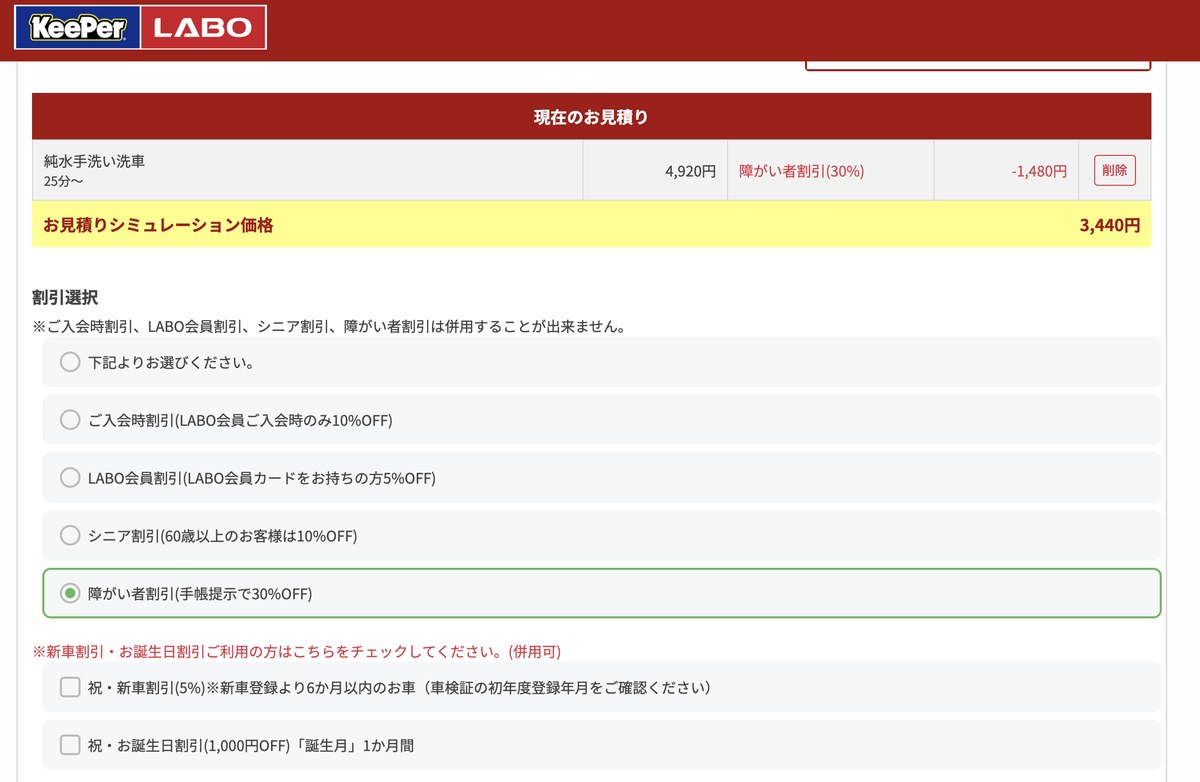Check the 祝・お誕生日割引 1,000円OFF checkbox
The image size is (1200, 782).
(70, 745)
